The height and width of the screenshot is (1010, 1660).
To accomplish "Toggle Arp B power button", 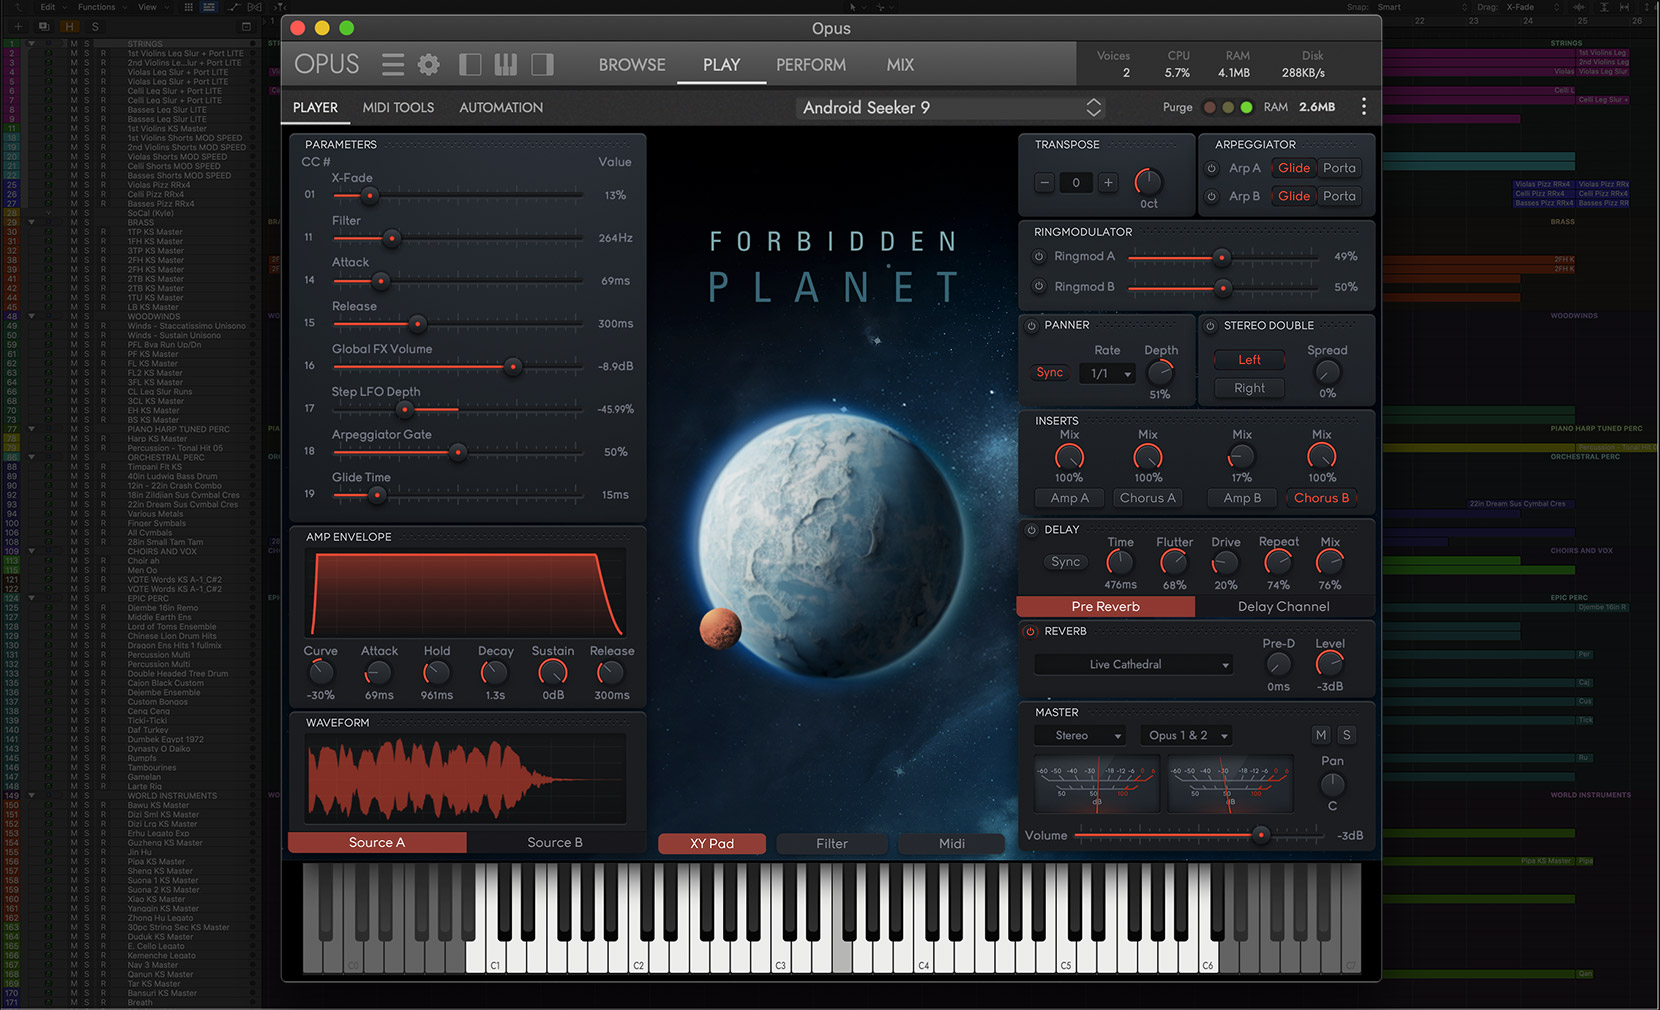I will point(1212,196).
